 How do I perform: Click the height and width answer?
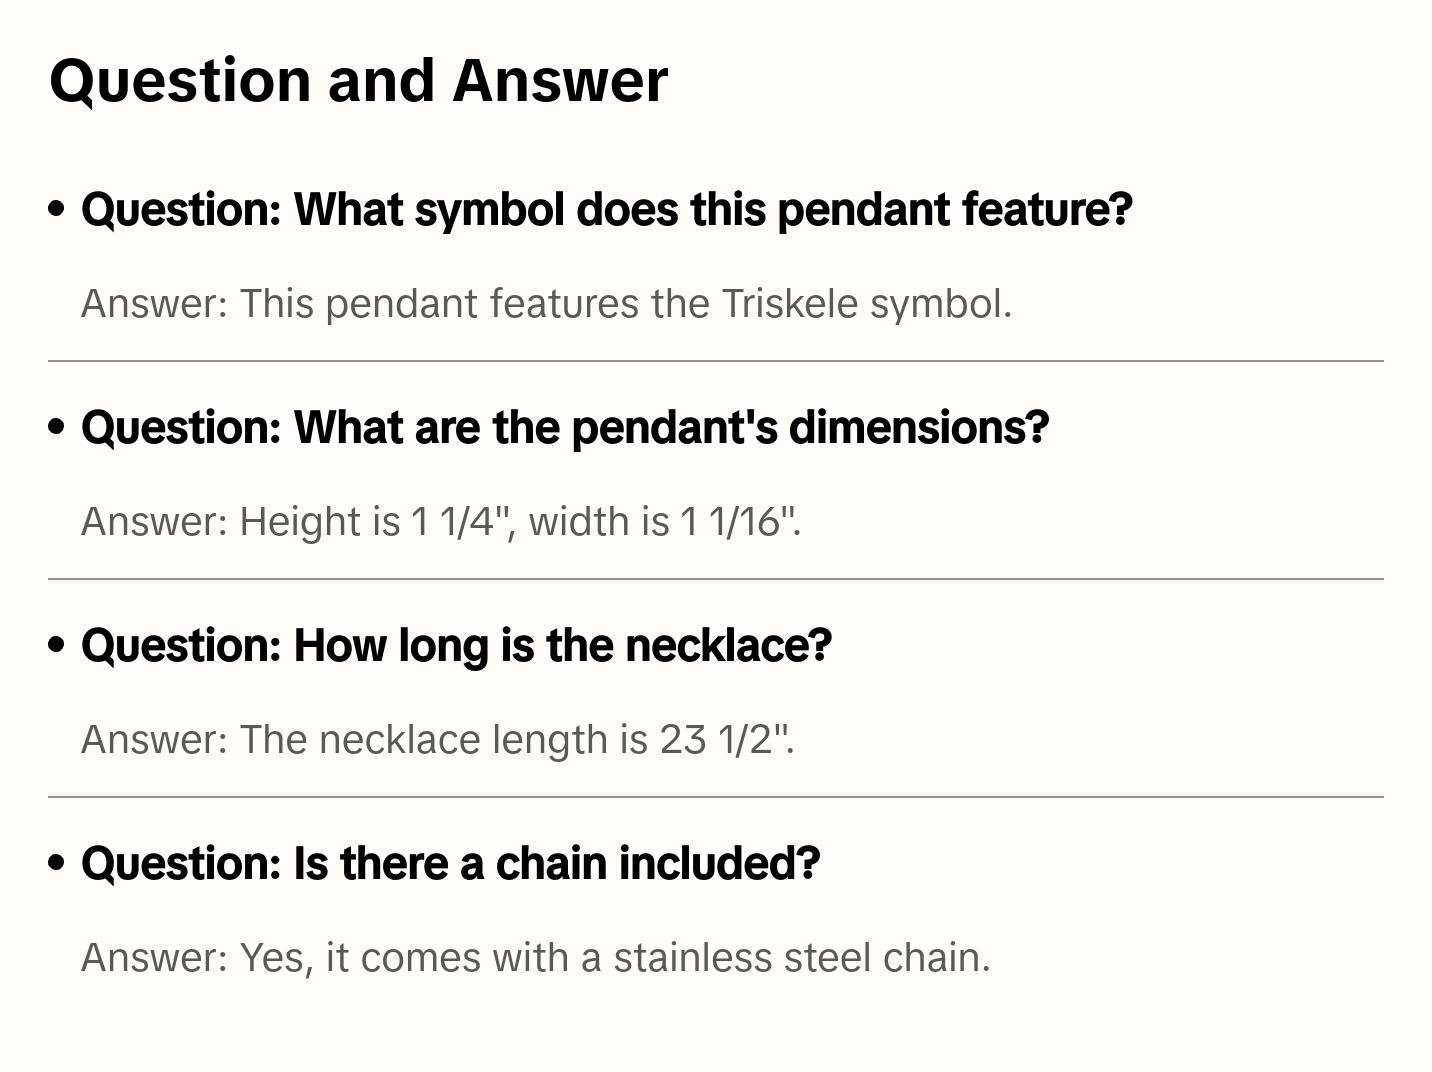(441, 522)
